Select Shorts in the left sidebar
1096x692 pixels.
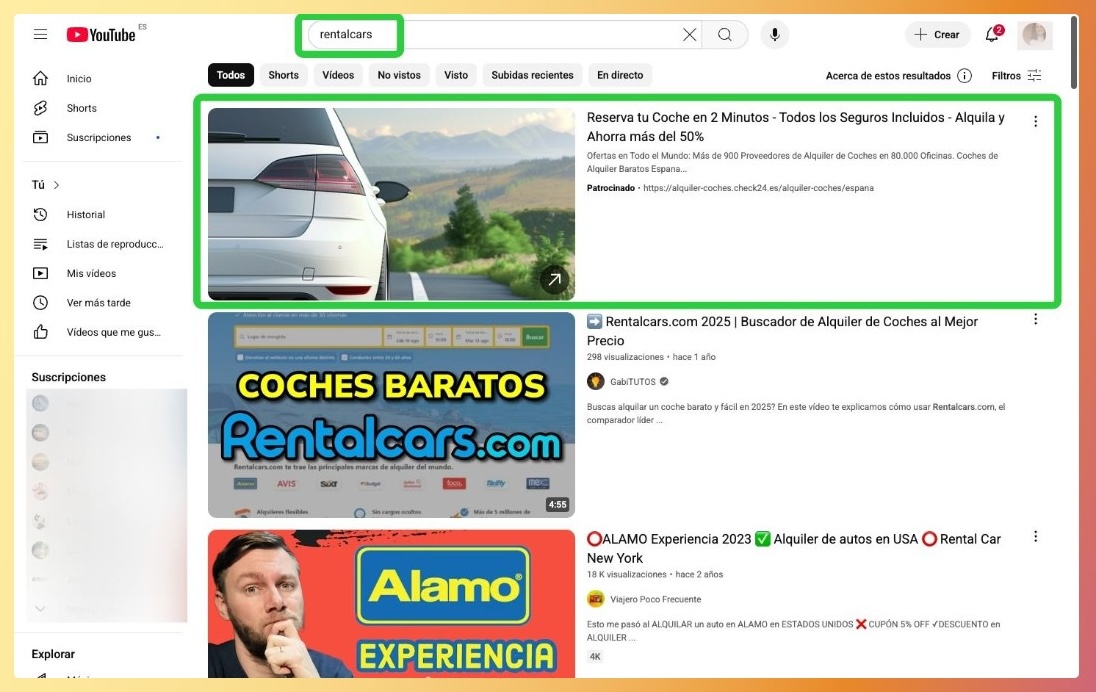pos(80,107)
